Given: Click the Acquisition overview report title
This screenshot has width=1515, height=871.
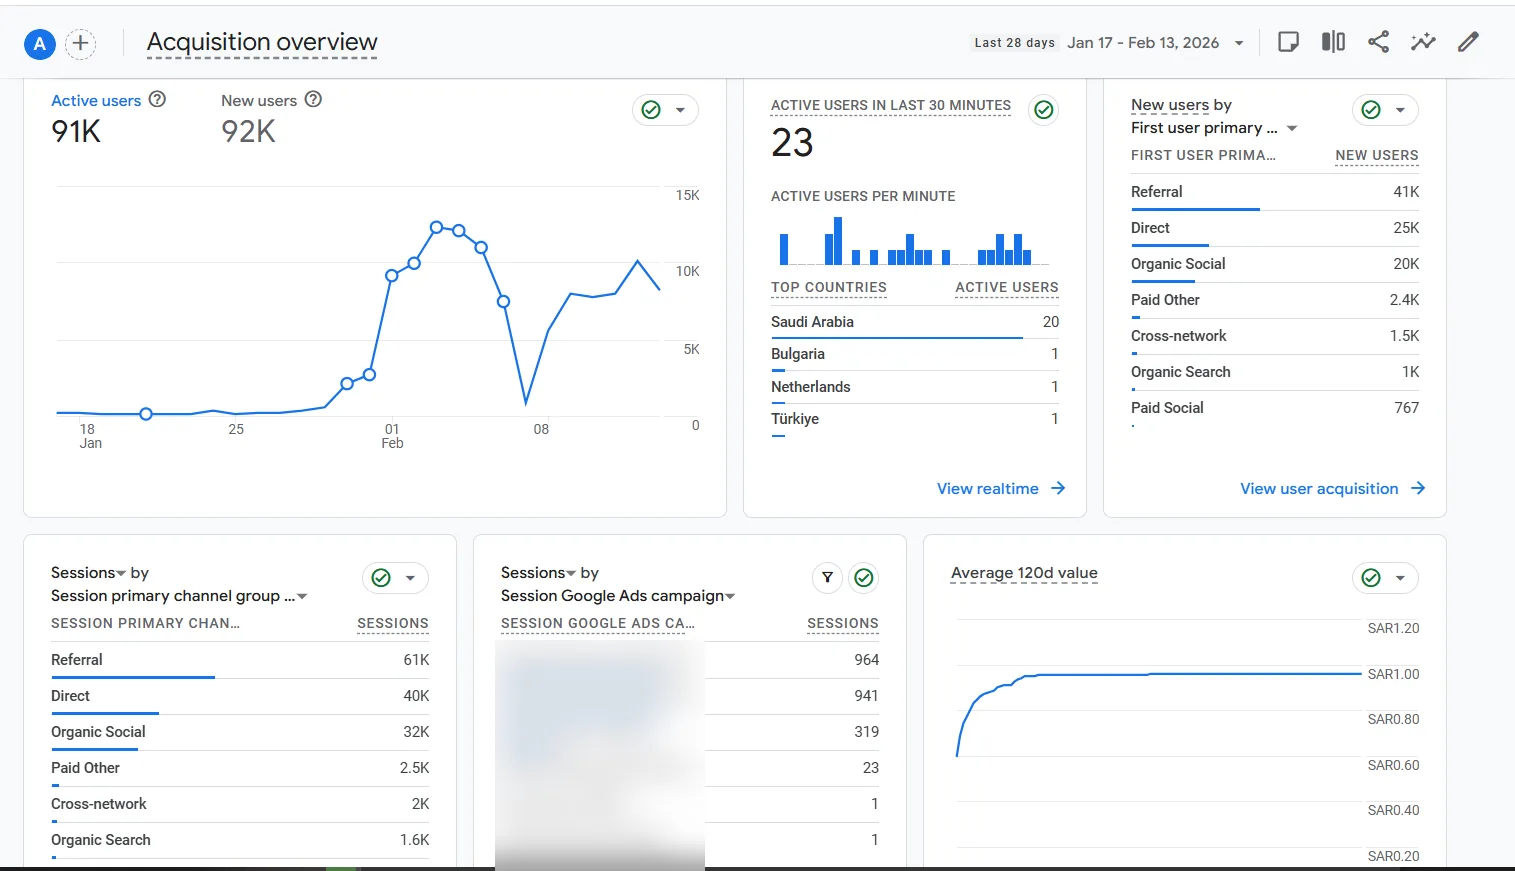Looking at the screenshot, I should tap(262, 42).
